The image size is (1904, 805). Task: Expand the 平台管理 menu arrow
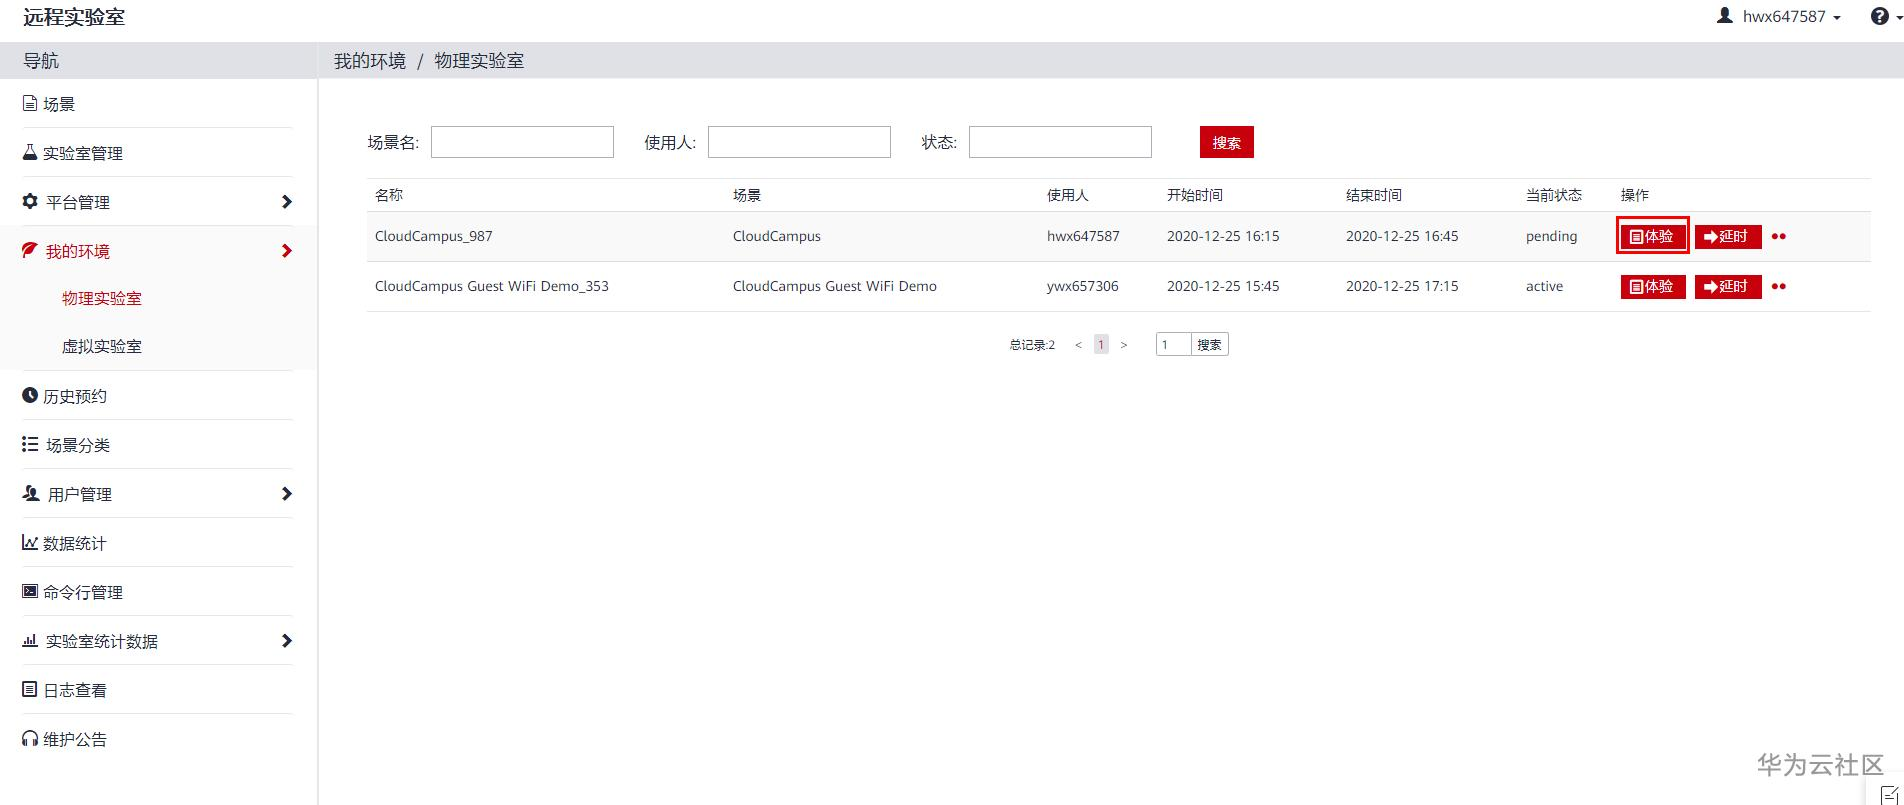pos(287,202)
